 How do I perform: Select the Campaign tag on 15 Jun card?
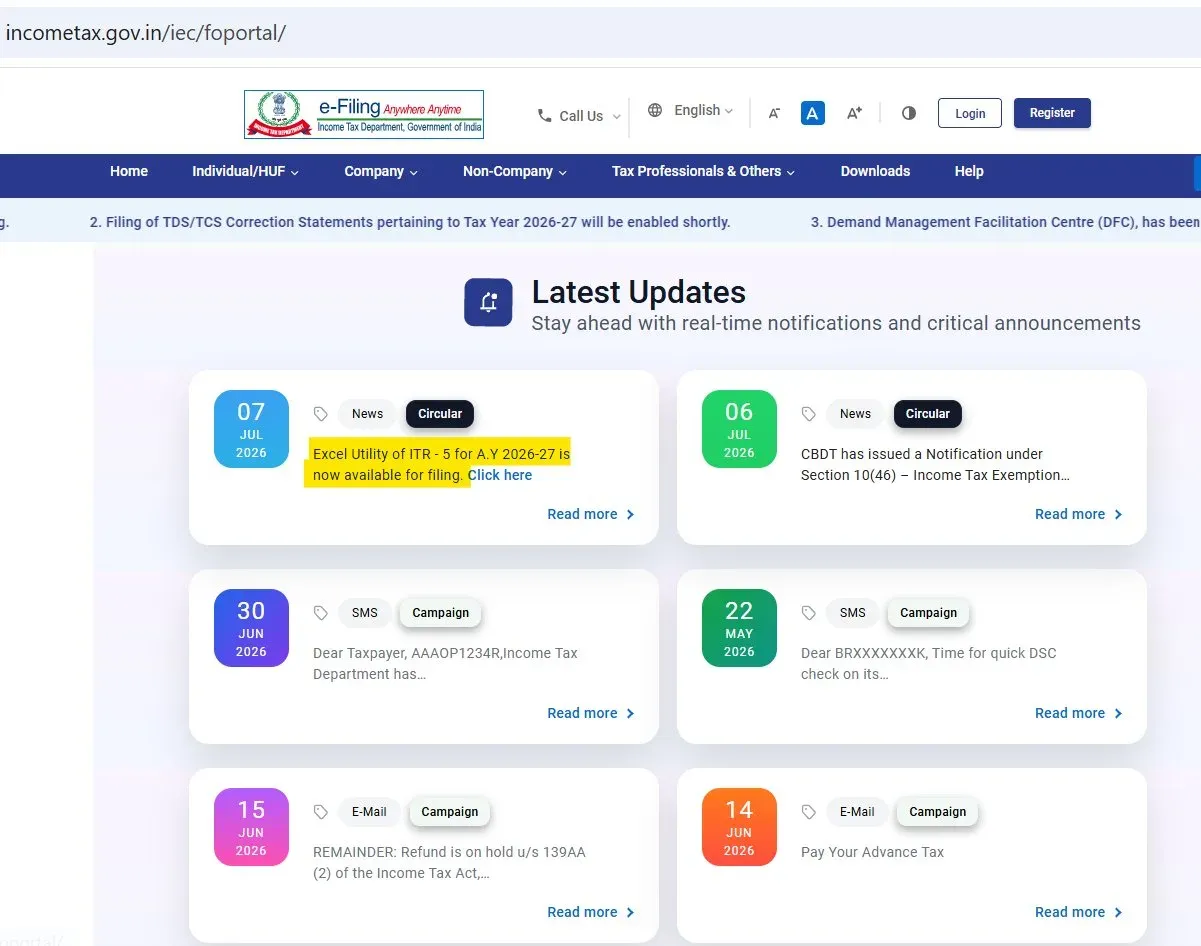(450, 812)
